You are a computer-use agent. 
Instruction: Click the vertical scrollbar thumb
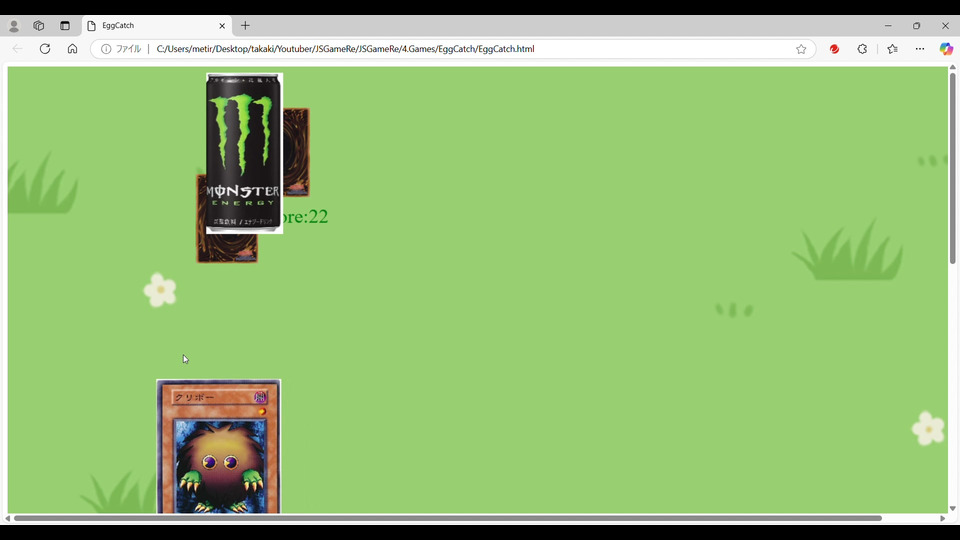pyautogui.click(x=953, y=168)
